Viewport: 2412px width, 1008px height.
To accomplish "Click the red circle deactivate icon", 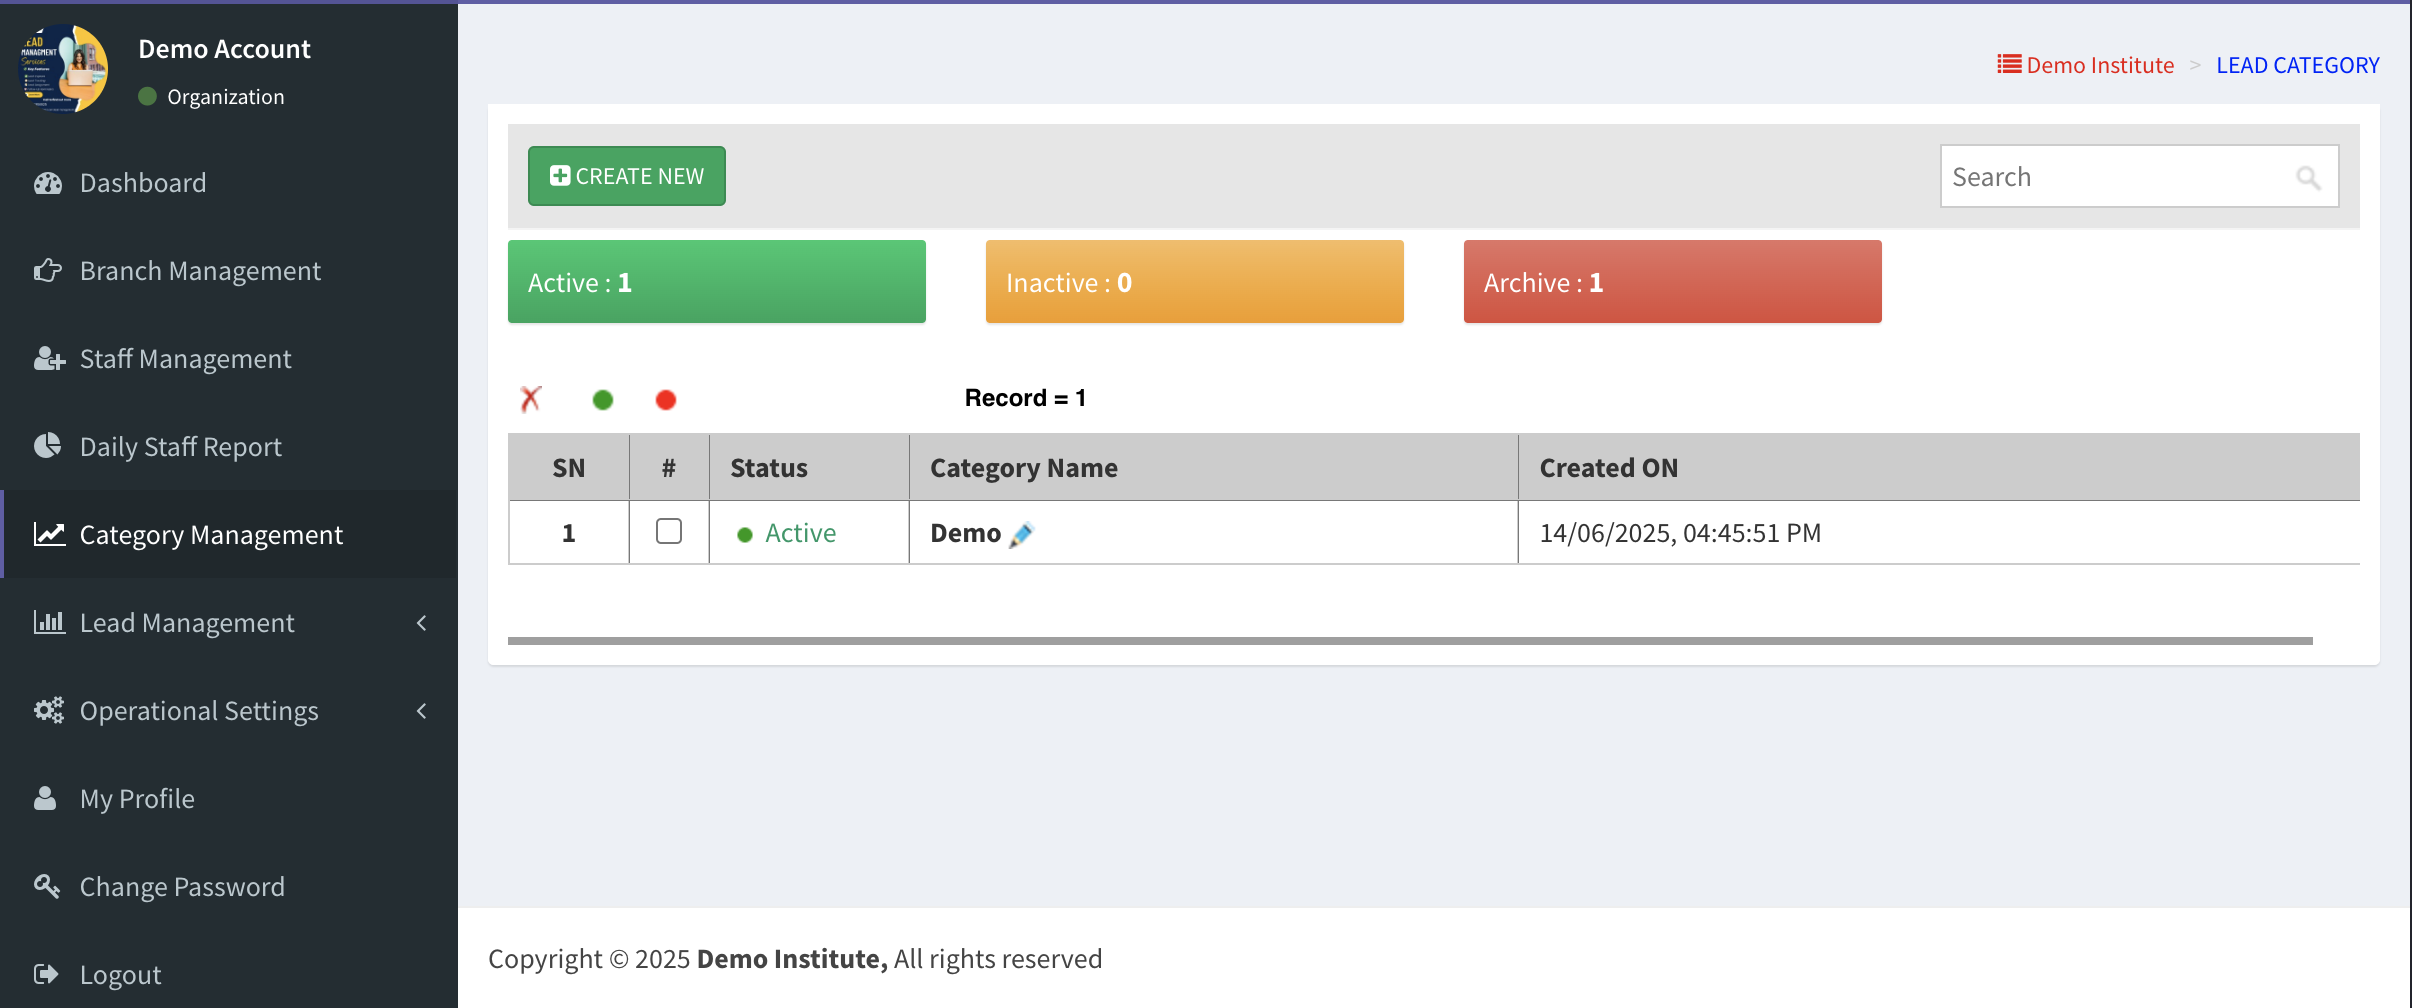I will point(666,400).
